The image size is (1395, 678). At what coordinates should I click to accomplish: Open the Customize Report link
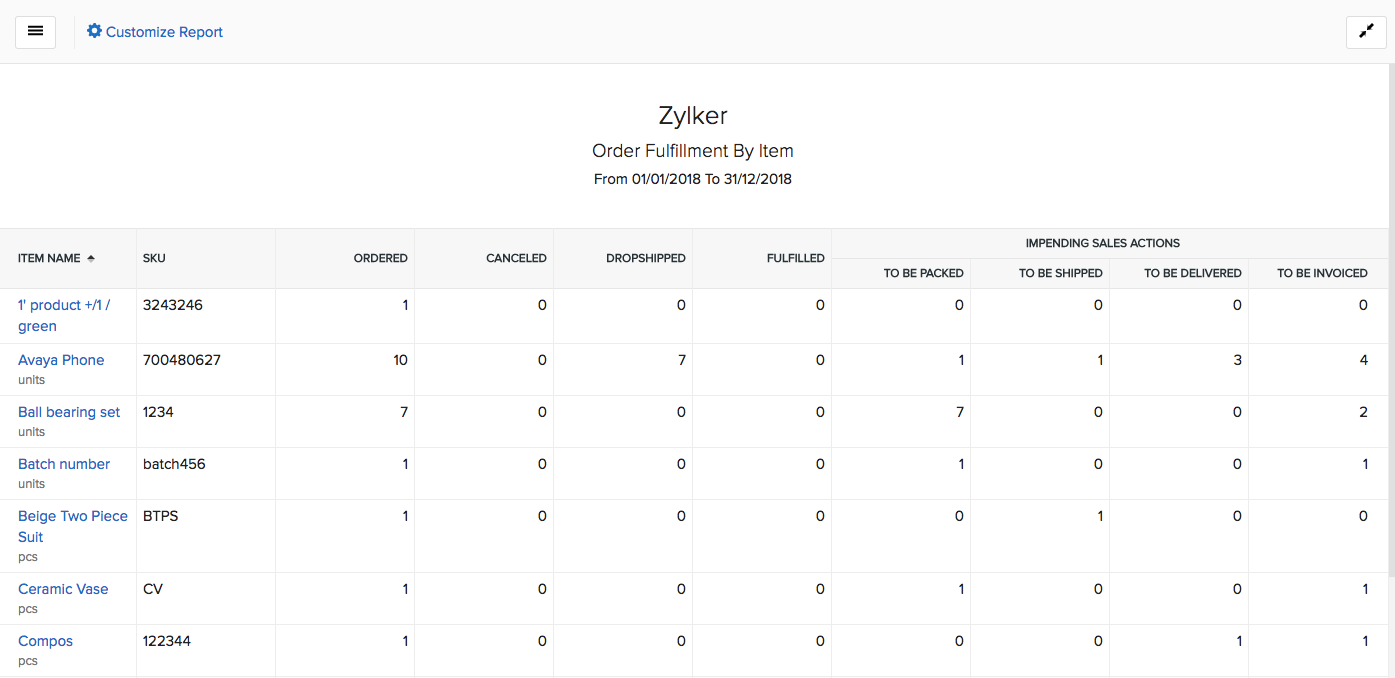(x=163, y=31)
